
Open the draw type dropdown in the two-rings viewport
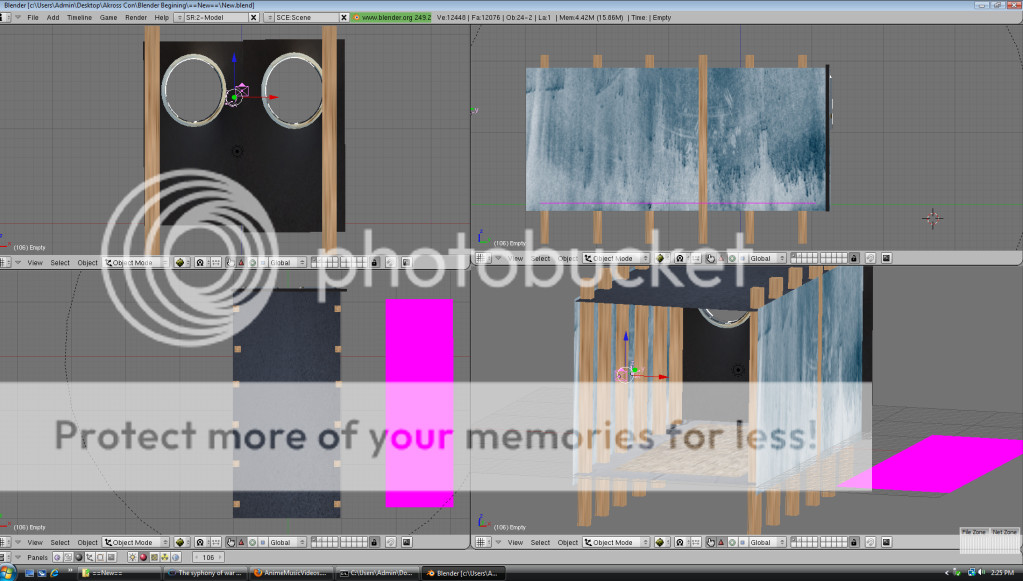tap(181, 262)
